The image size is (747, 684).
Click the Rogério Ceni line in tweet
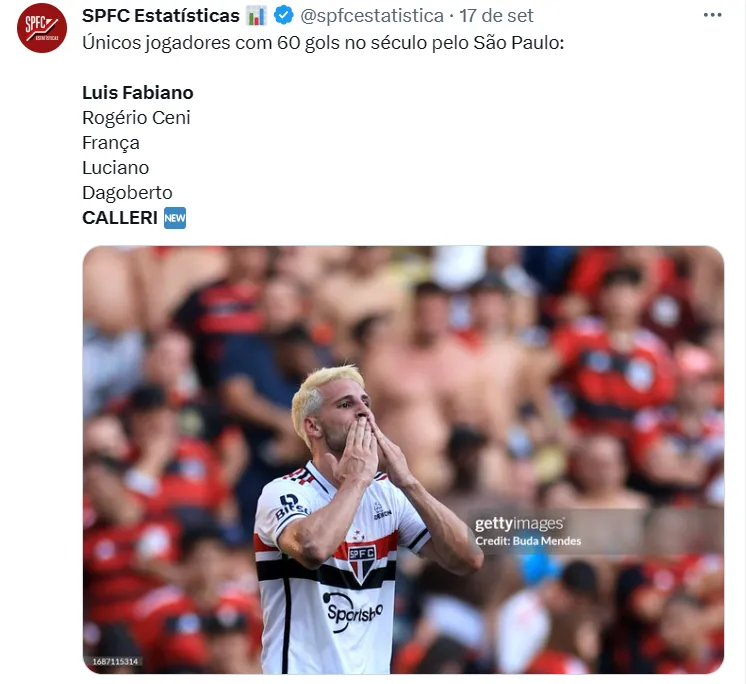pos(136,118)
